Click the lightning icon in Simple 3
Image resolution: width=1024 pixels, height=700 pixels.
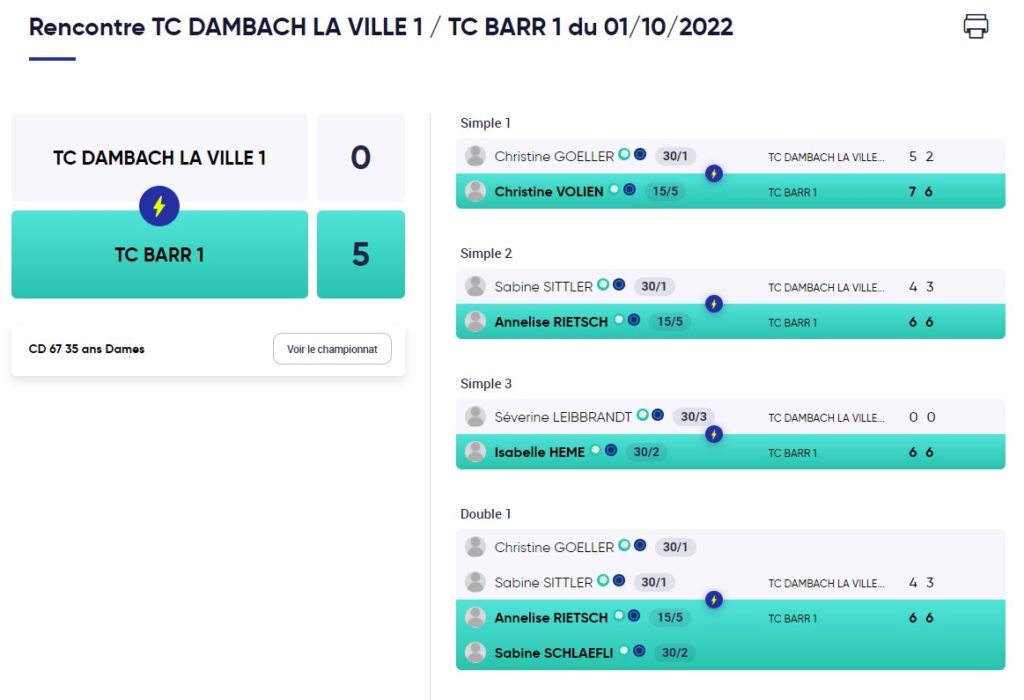point(714,434)
